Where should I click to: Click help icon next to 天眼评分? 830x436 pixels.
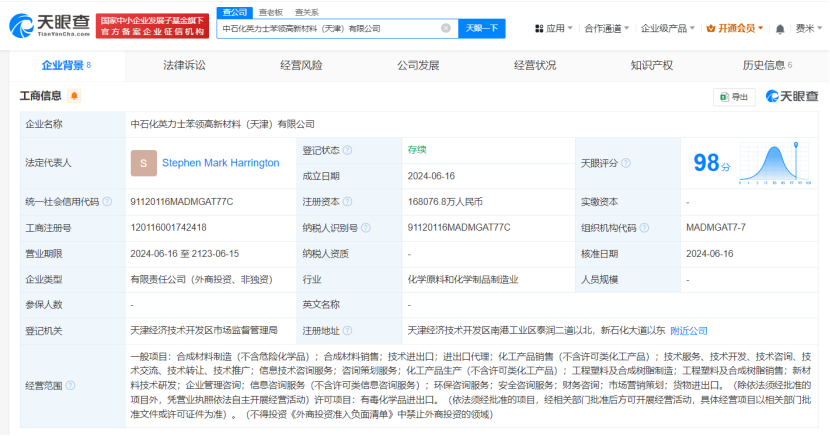point(628,163)
